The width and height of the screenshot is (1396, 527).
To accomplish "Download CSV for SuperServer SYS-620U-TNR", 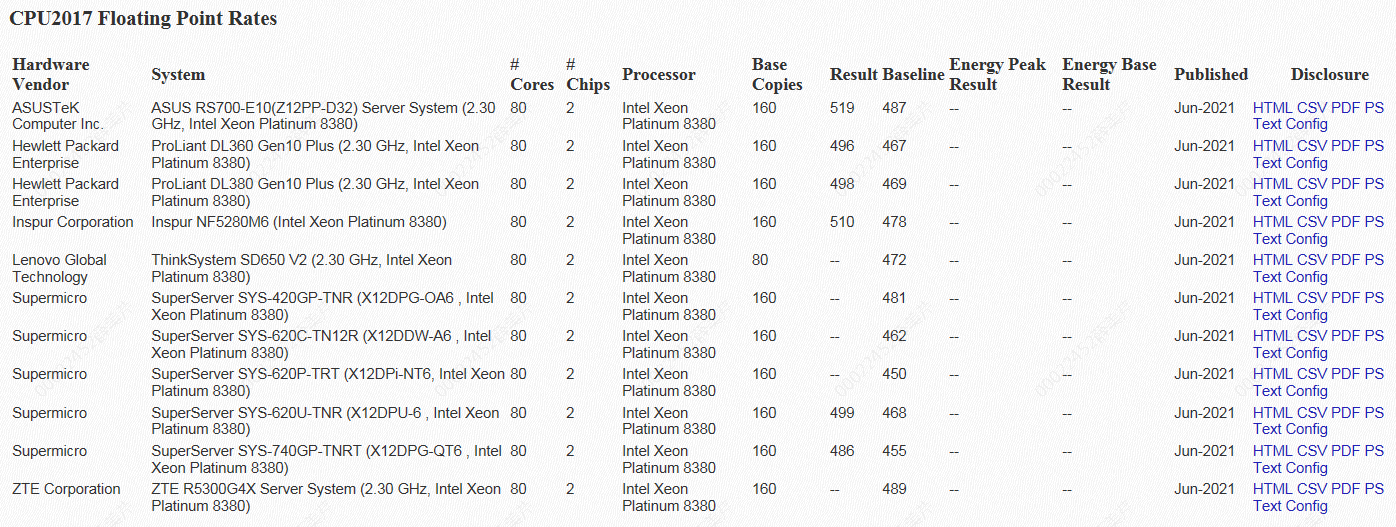I will point(1311,413).
